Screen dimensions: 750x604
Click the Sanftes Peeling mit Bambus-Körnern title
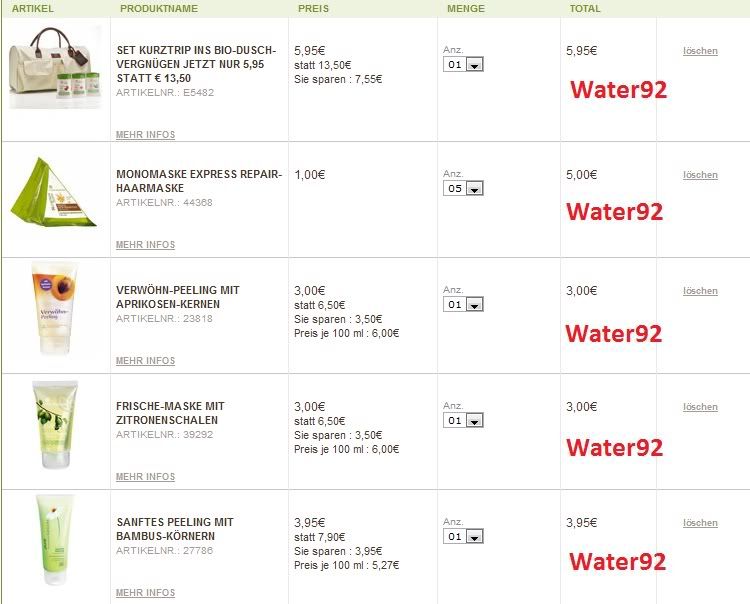click(175, 529)
